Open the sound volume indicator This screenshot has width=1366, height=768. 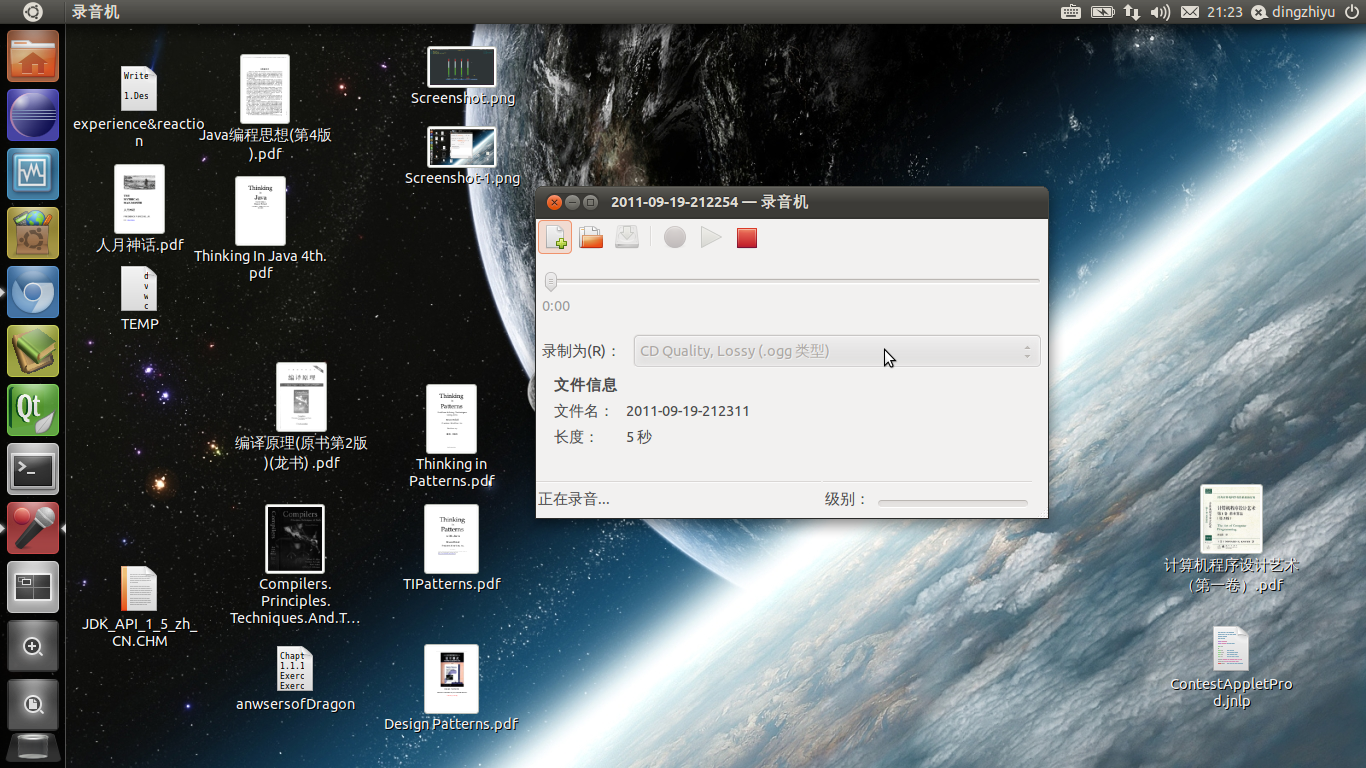click(1160, 12)
